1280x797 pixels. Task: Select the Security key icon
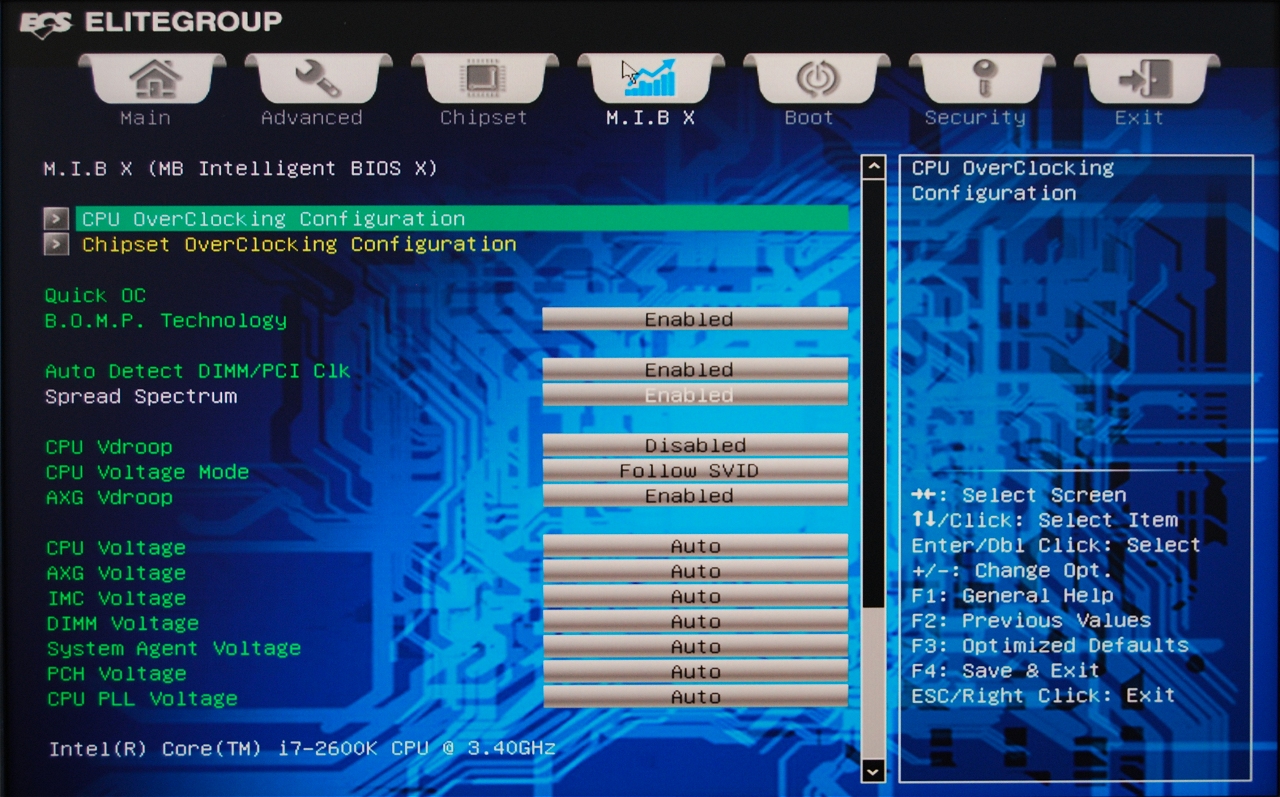click(x=981, y=78)
